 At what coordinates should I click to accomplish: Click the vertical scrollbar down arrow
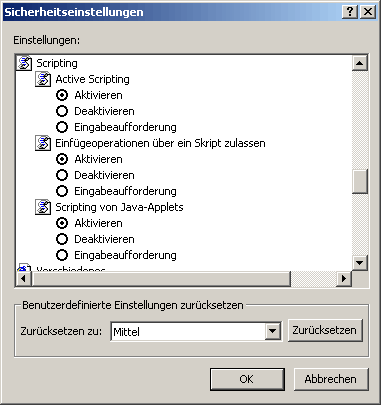pos(360,263)
